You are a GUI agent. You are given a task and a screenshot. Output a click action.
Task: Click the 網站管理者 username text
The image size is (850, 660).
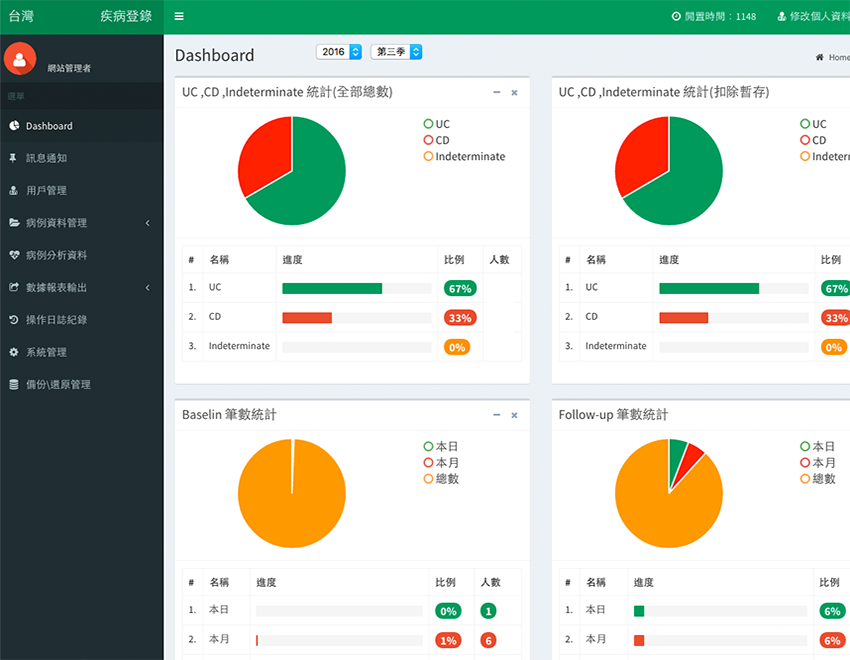coord(69,68)
